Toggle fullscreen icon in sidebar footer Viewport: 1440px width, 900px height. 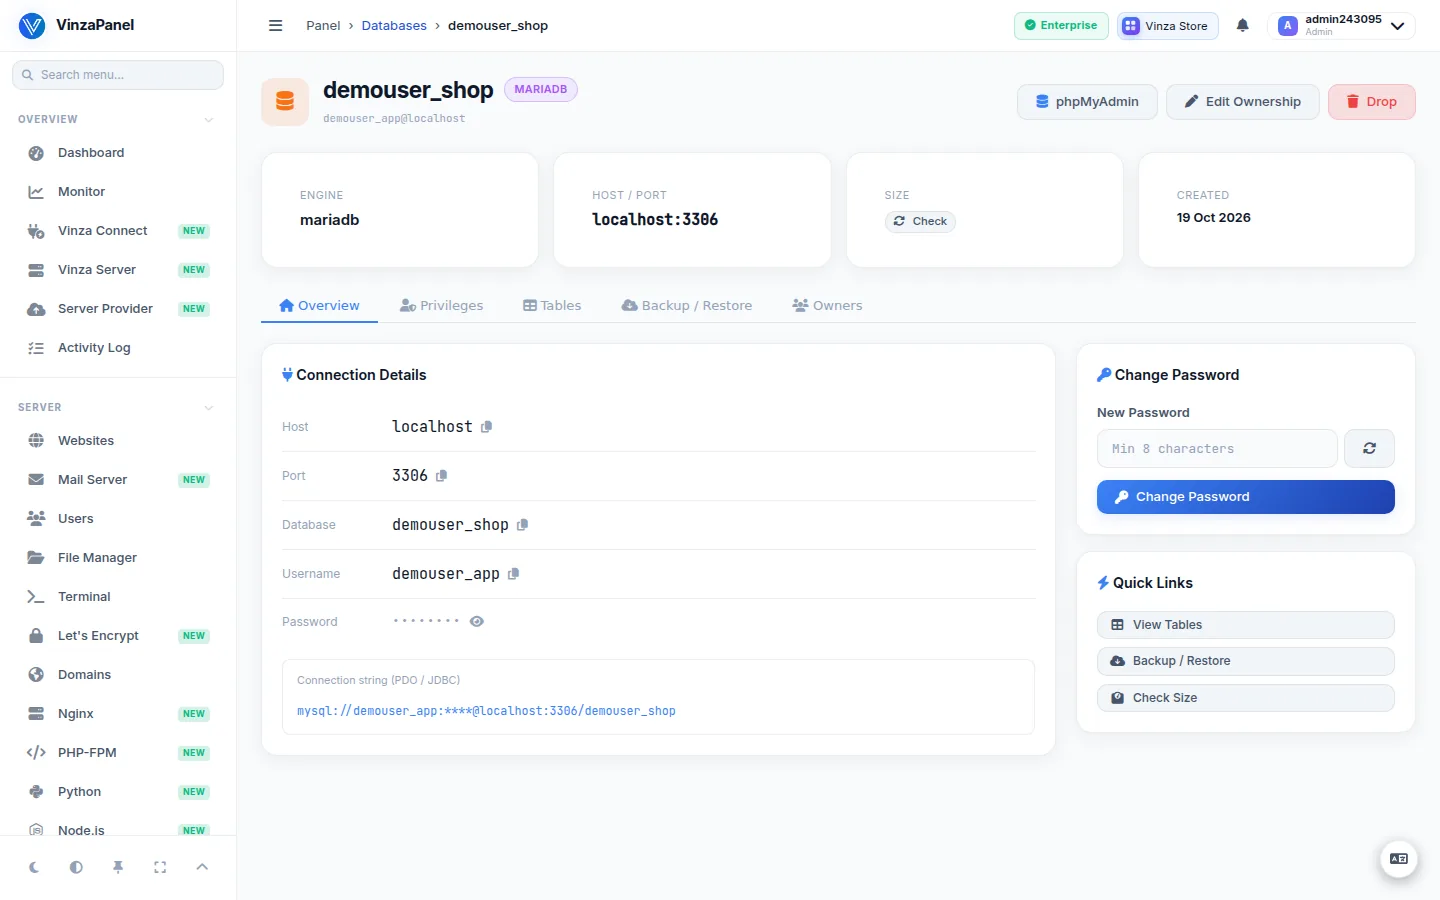click(x=160, y=867)
